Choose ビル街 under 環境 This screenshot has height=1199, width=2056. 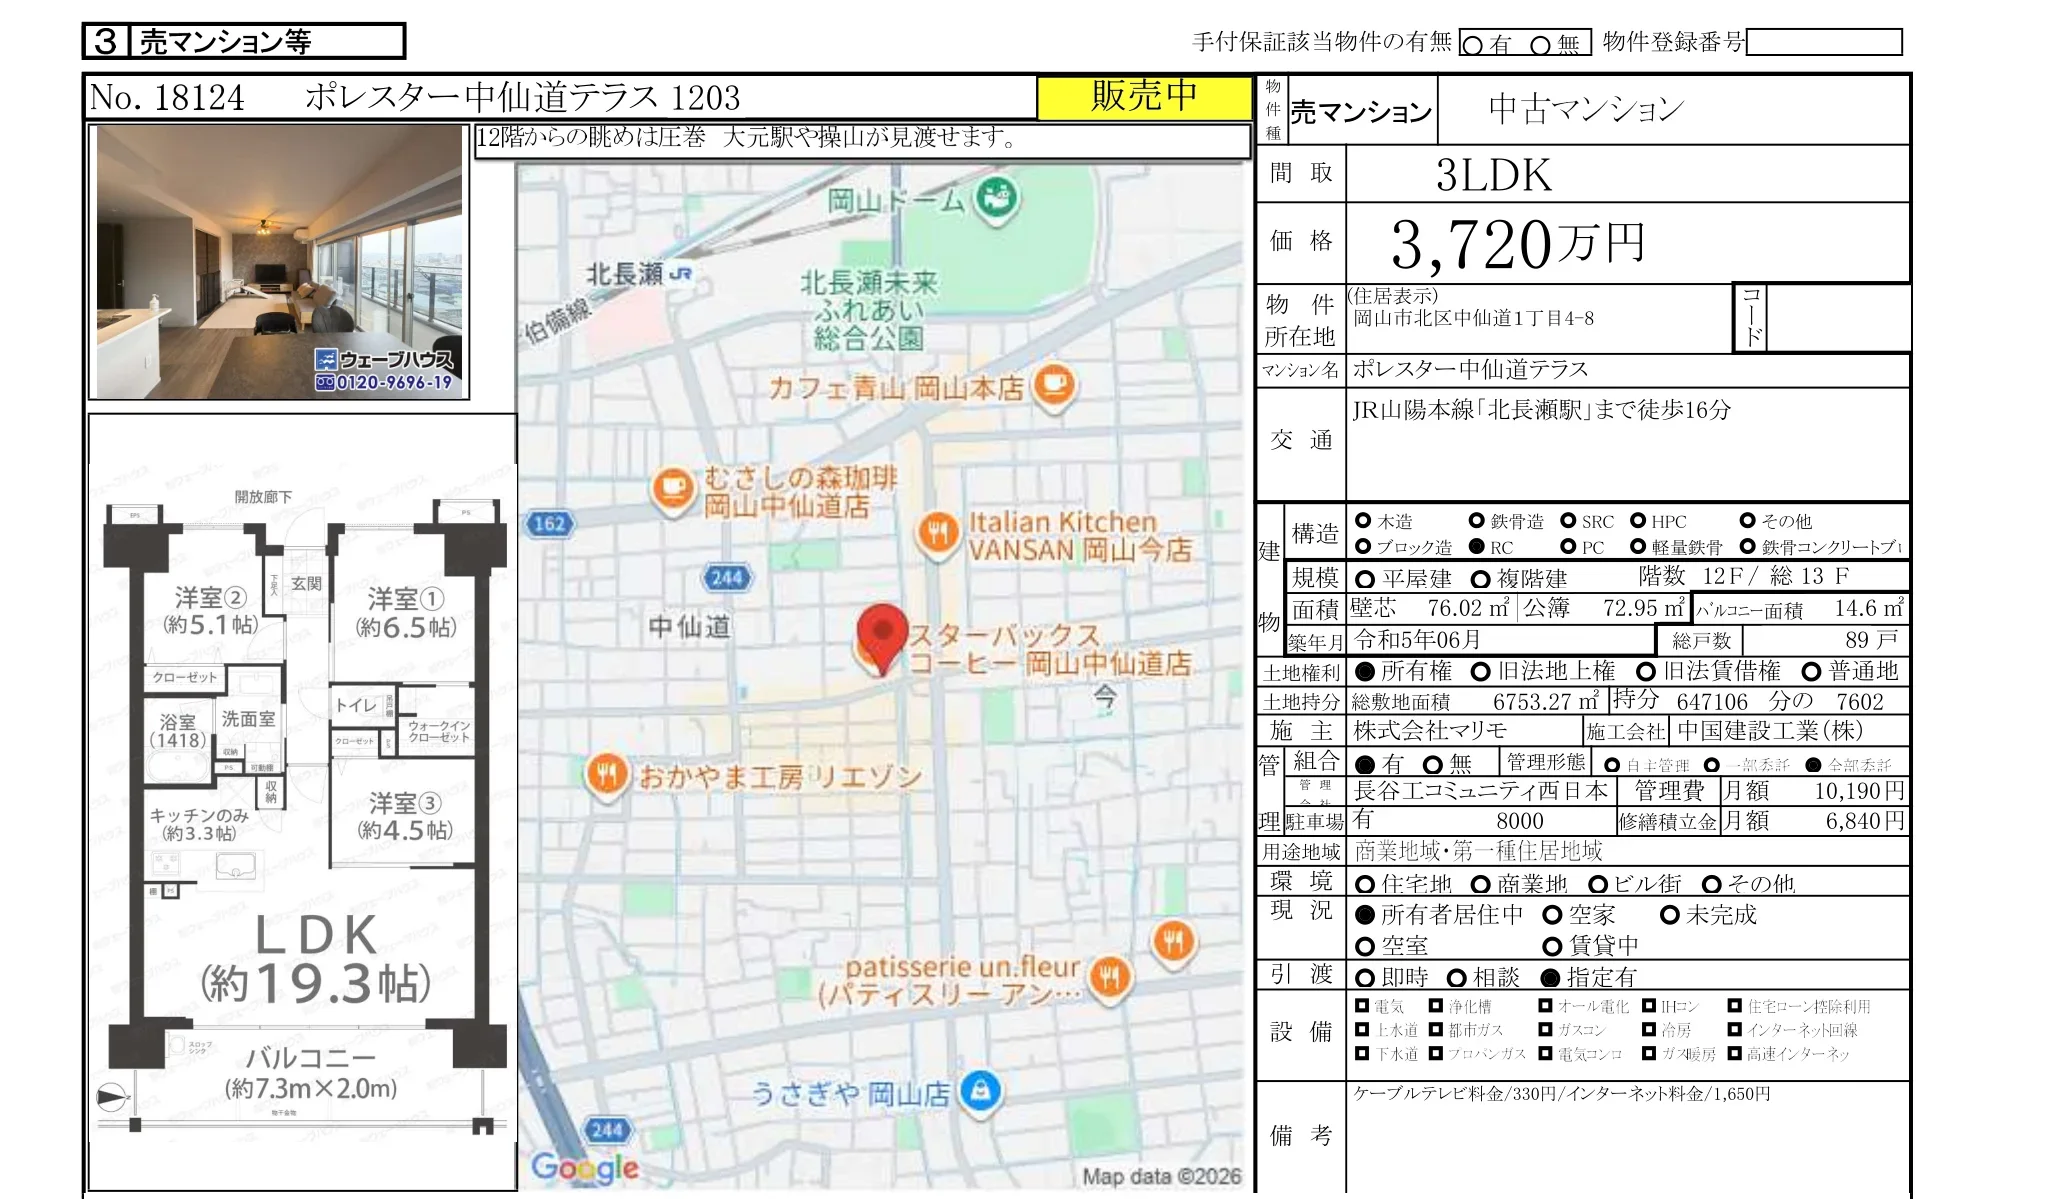(1598, 885)
